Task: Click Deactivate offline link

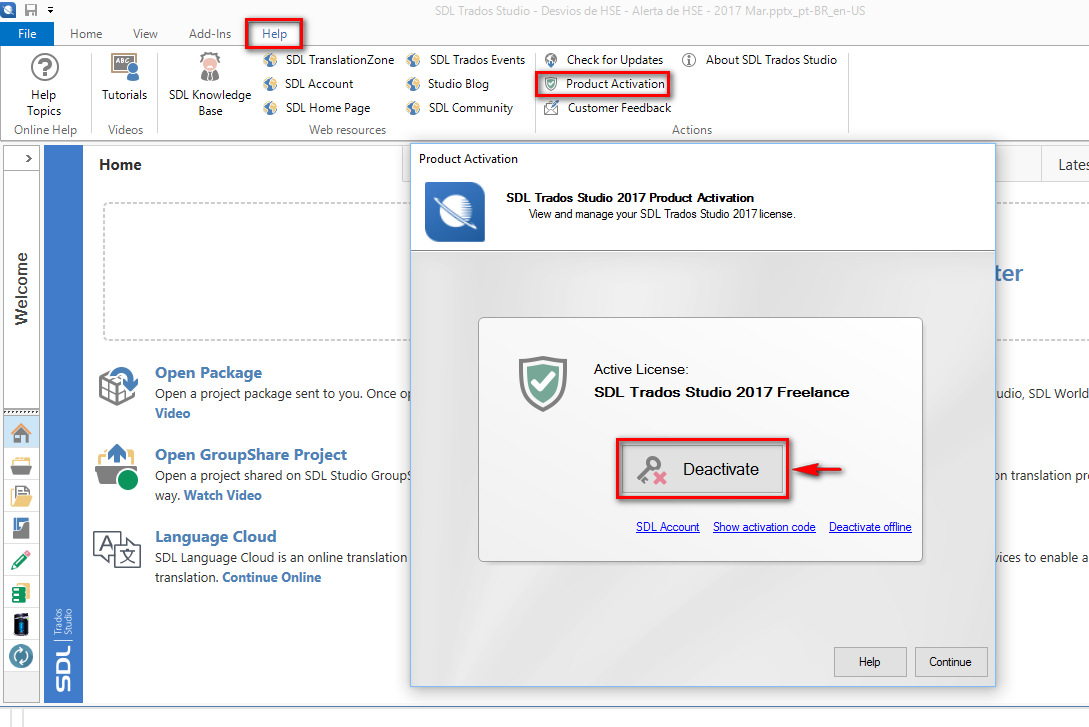Action: [870, 527]
